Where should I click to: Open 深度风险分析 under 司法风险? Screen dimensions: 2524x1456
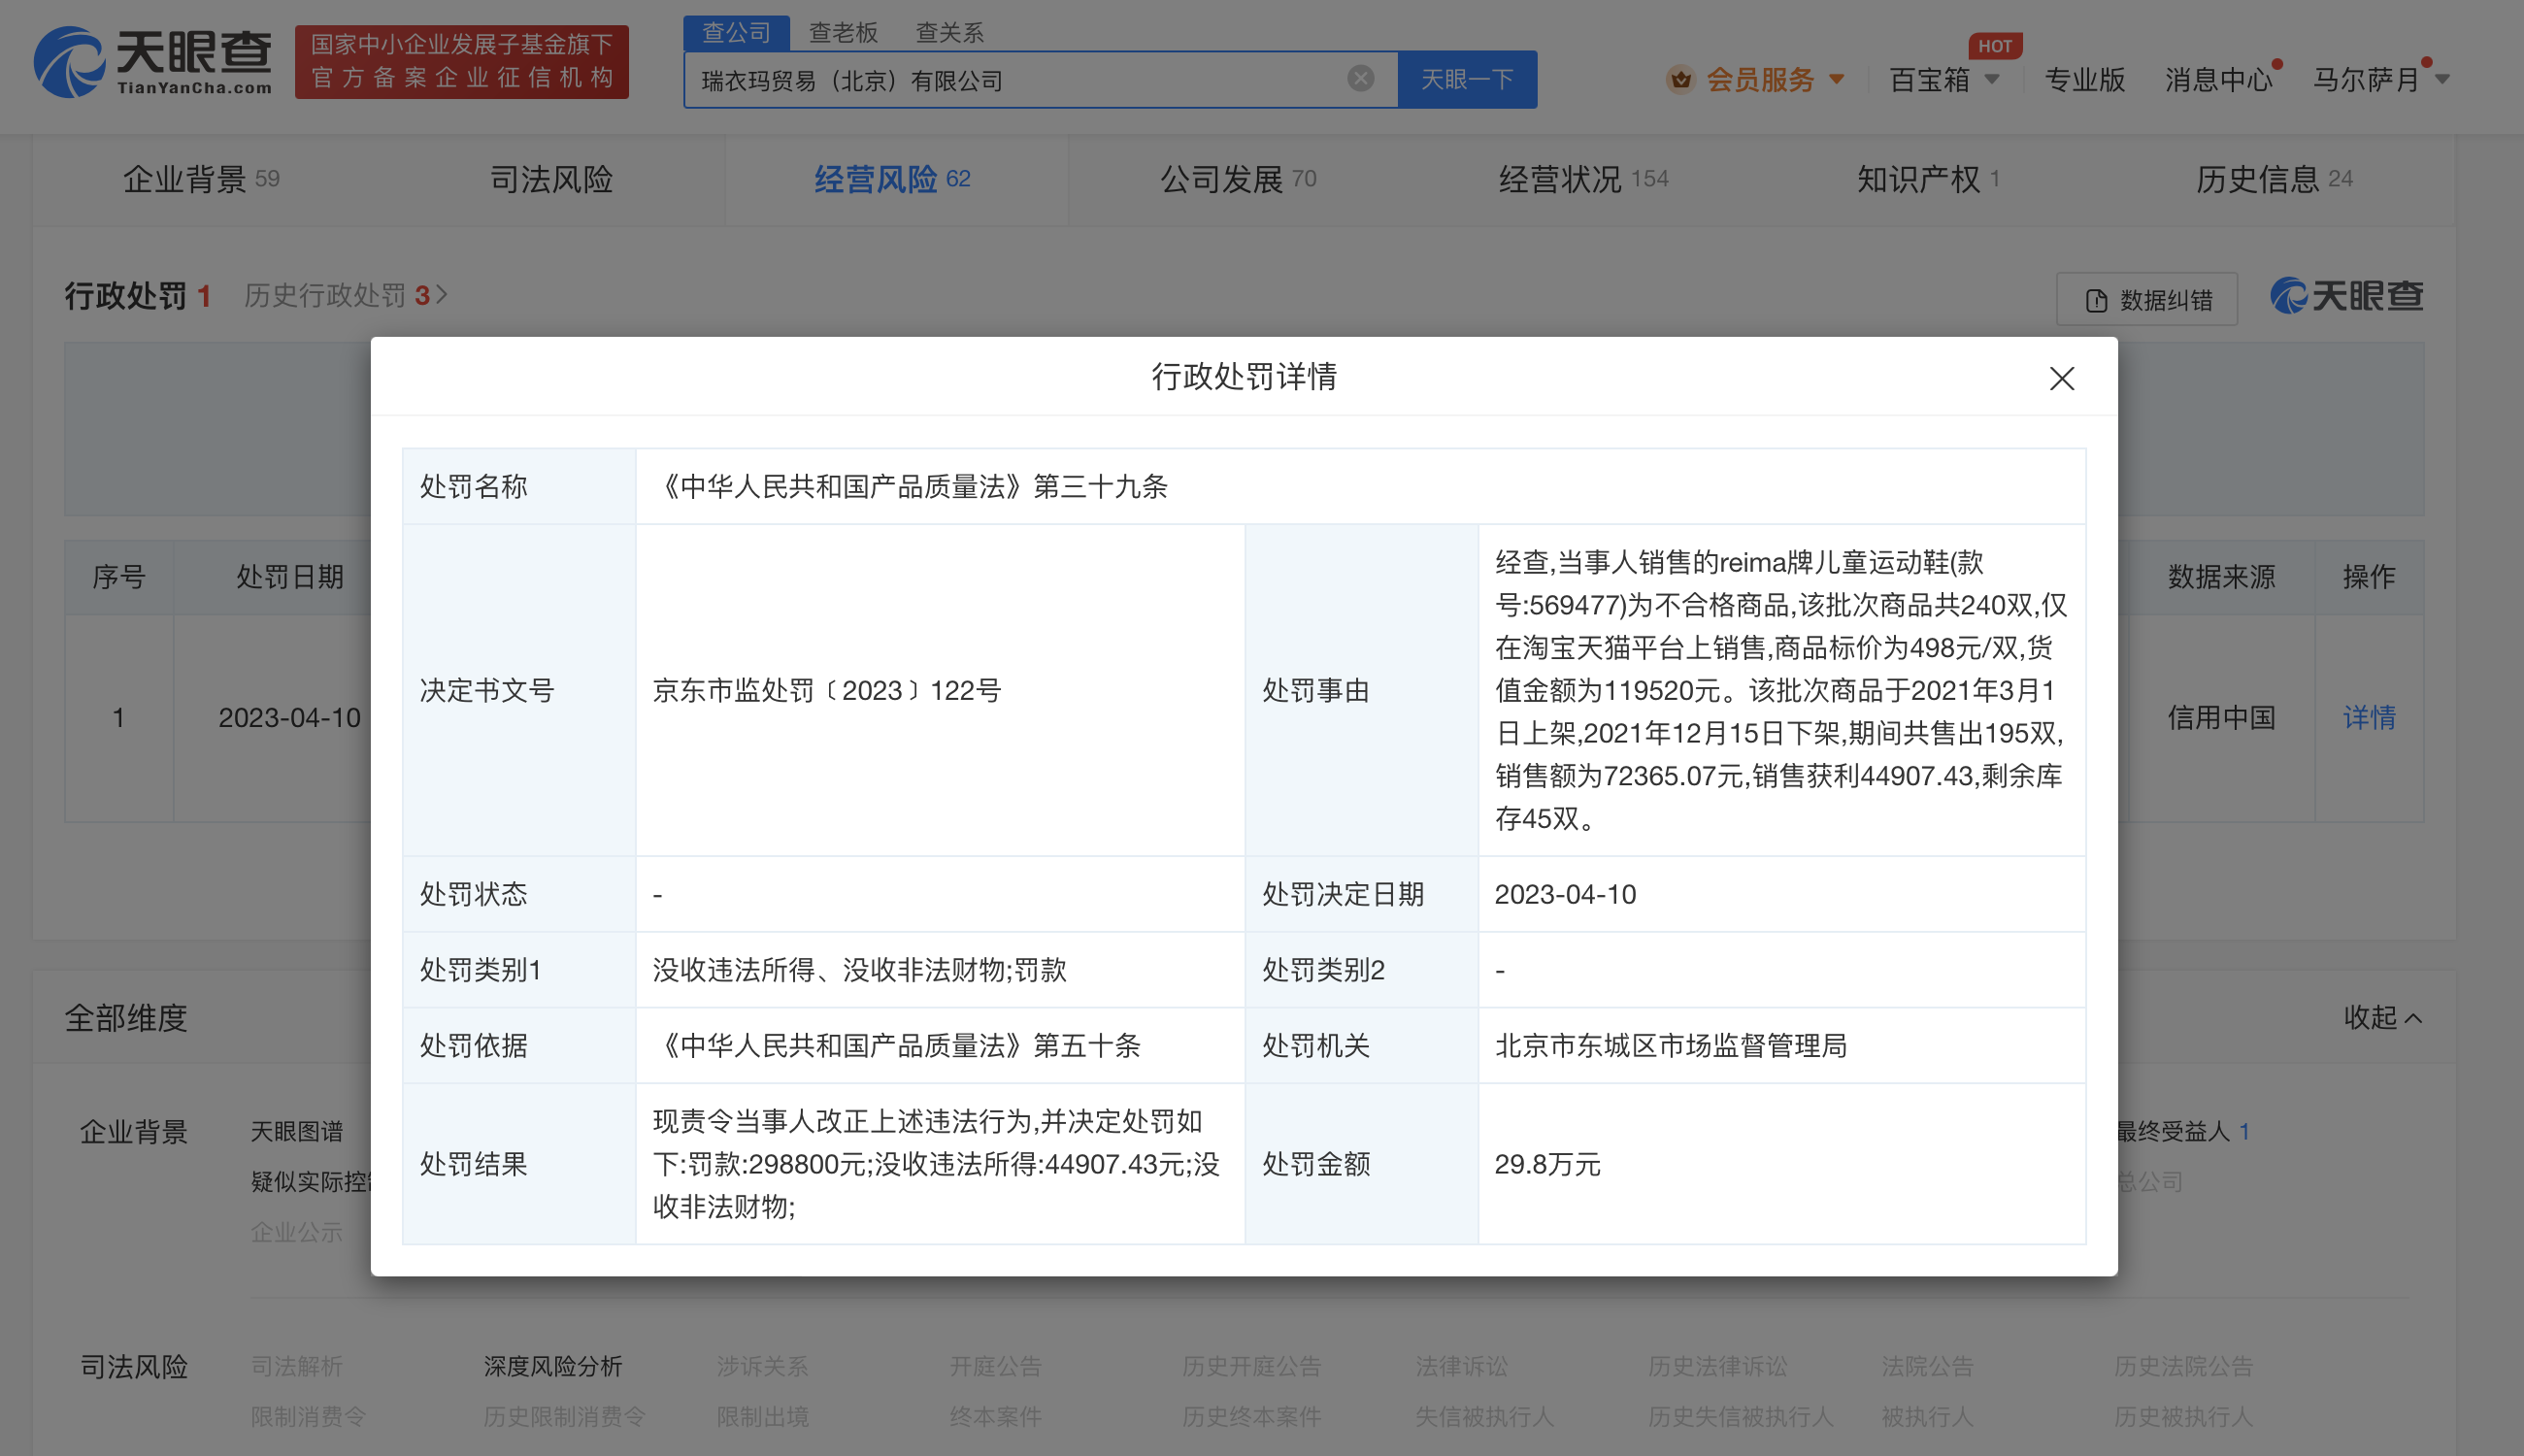(x=552, y=1366)
